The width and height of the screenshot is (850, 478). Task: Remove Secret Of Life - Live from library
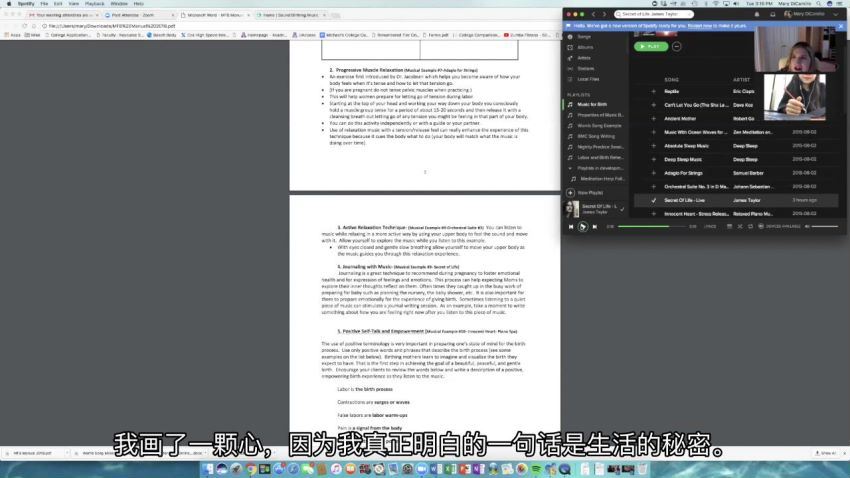[x=653, y=201]
